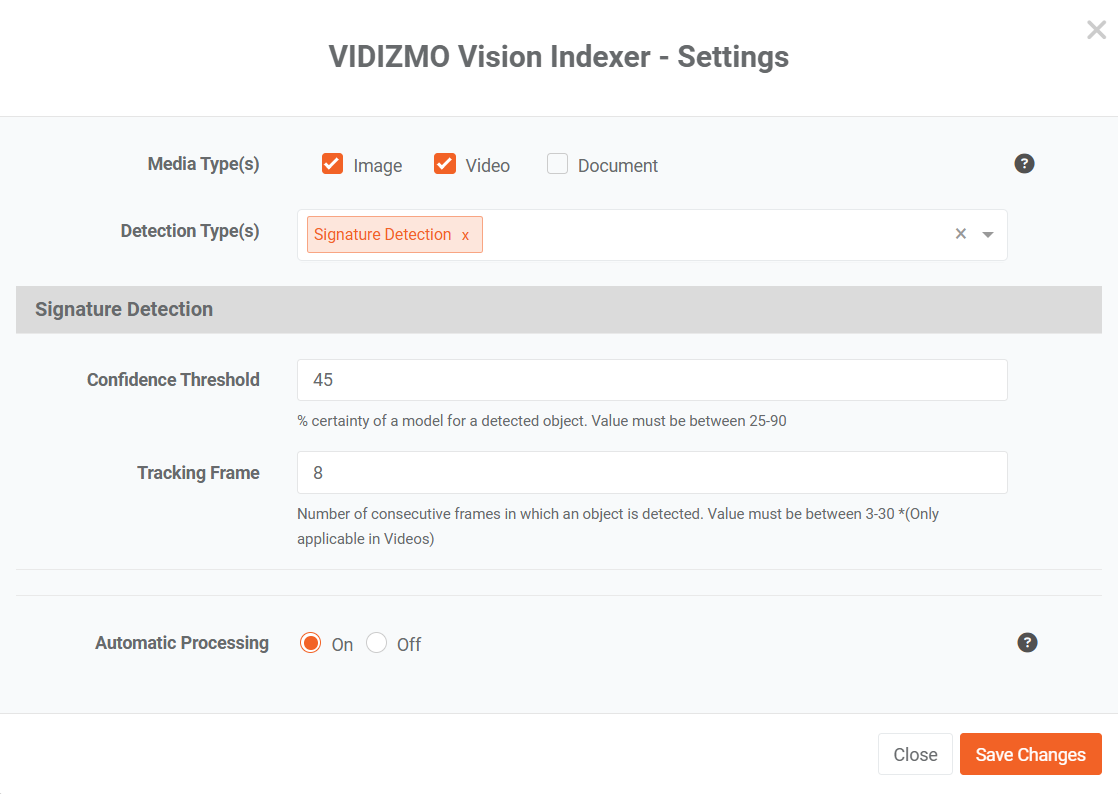
Task: Expand the Detection Type(s) dropdown arrow
Action: (988, 234)
